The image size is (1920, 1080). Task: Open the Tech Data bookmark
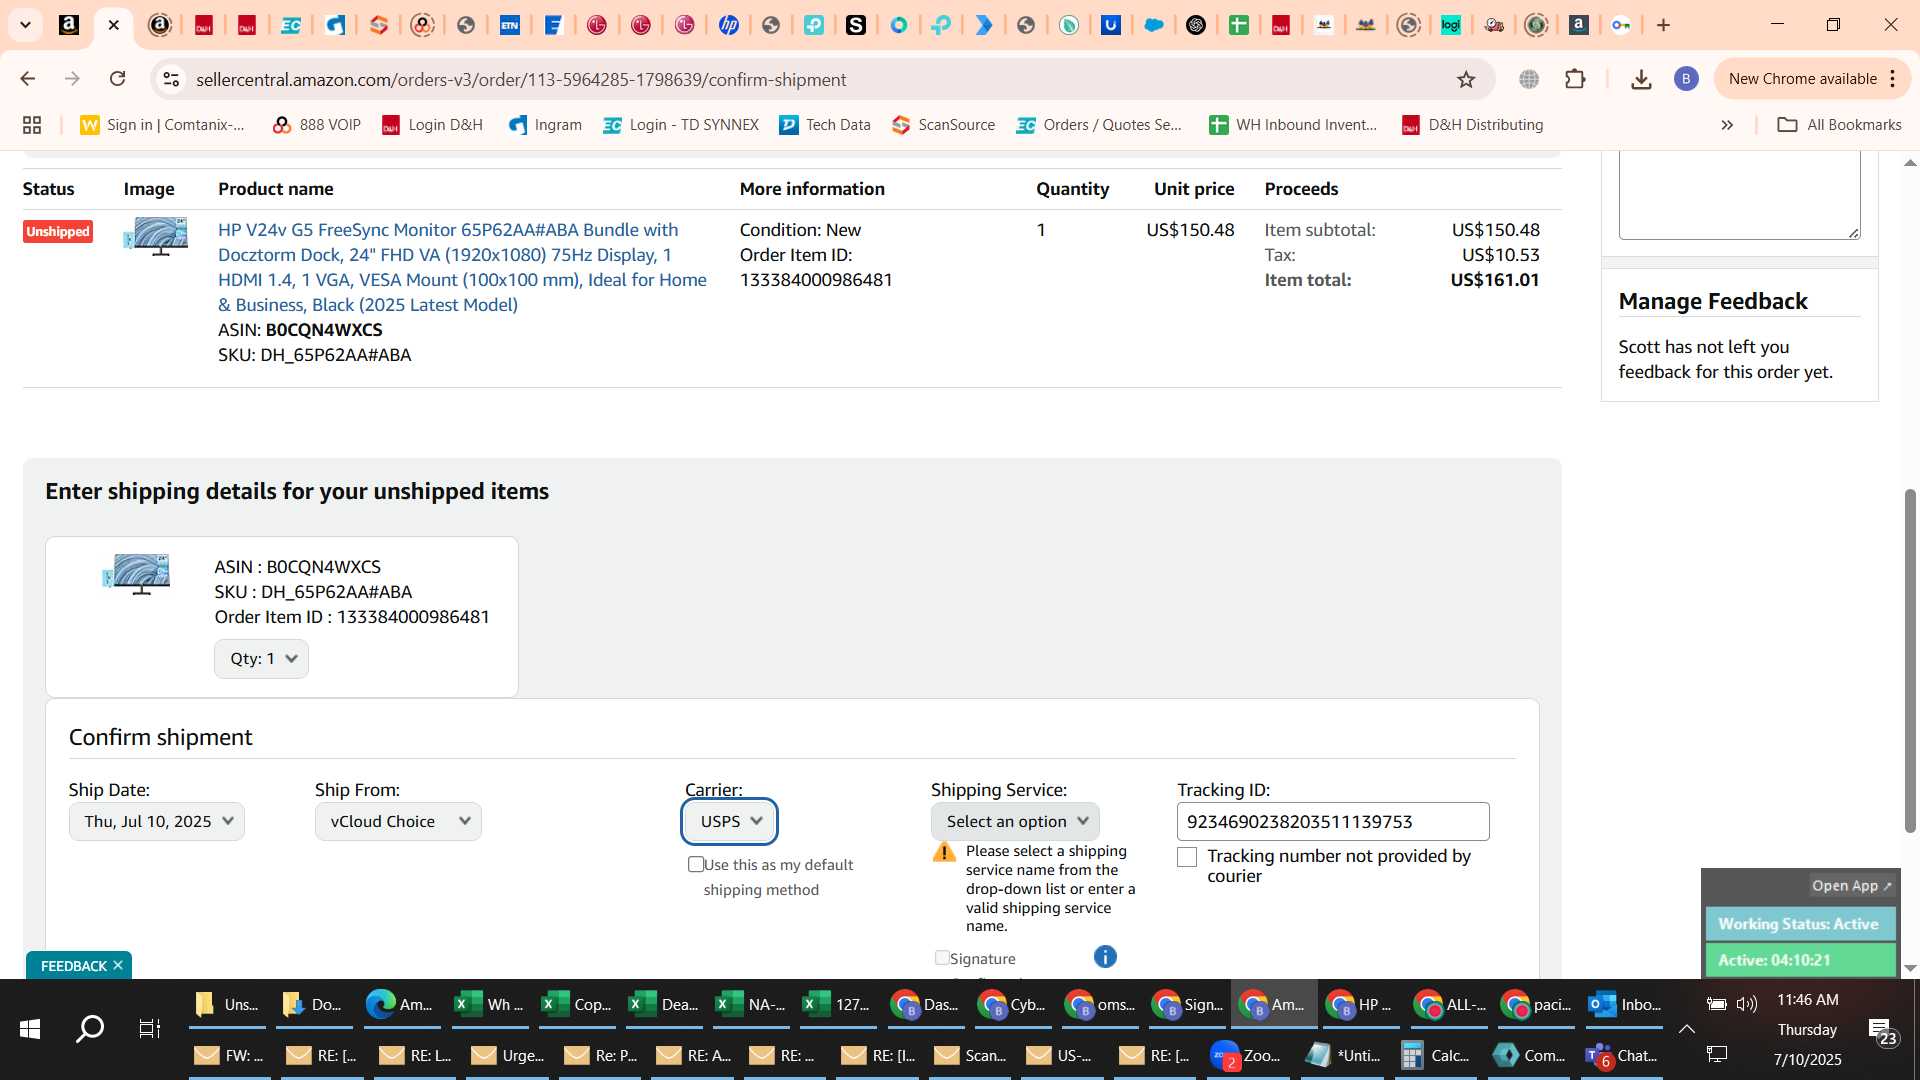pos(825,125)
